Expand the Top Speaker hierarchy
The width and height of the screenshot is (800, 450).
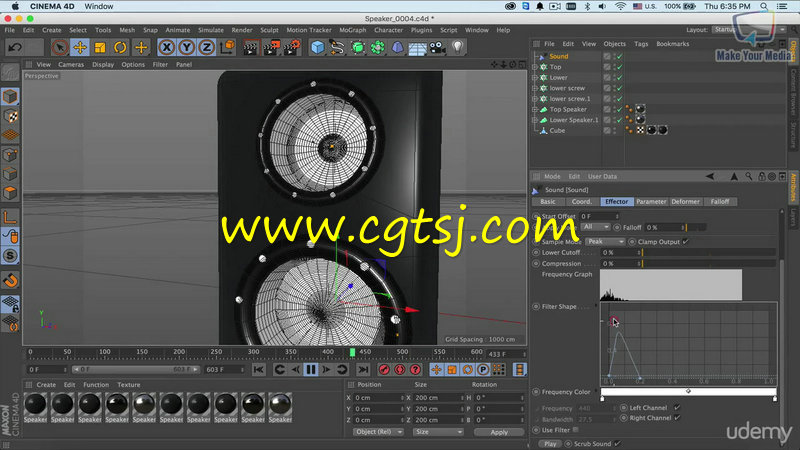point(535,109)
